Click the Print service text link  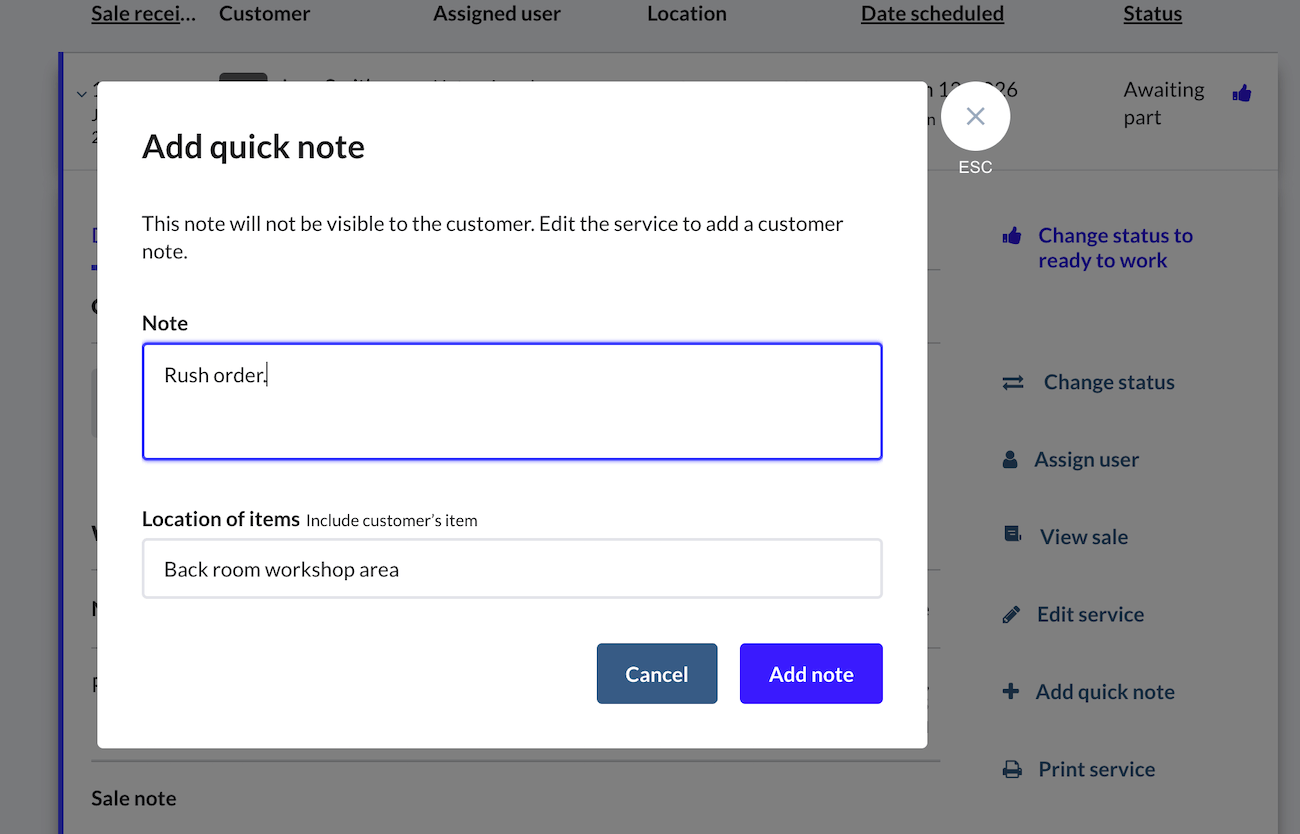tap(1096, 769)
